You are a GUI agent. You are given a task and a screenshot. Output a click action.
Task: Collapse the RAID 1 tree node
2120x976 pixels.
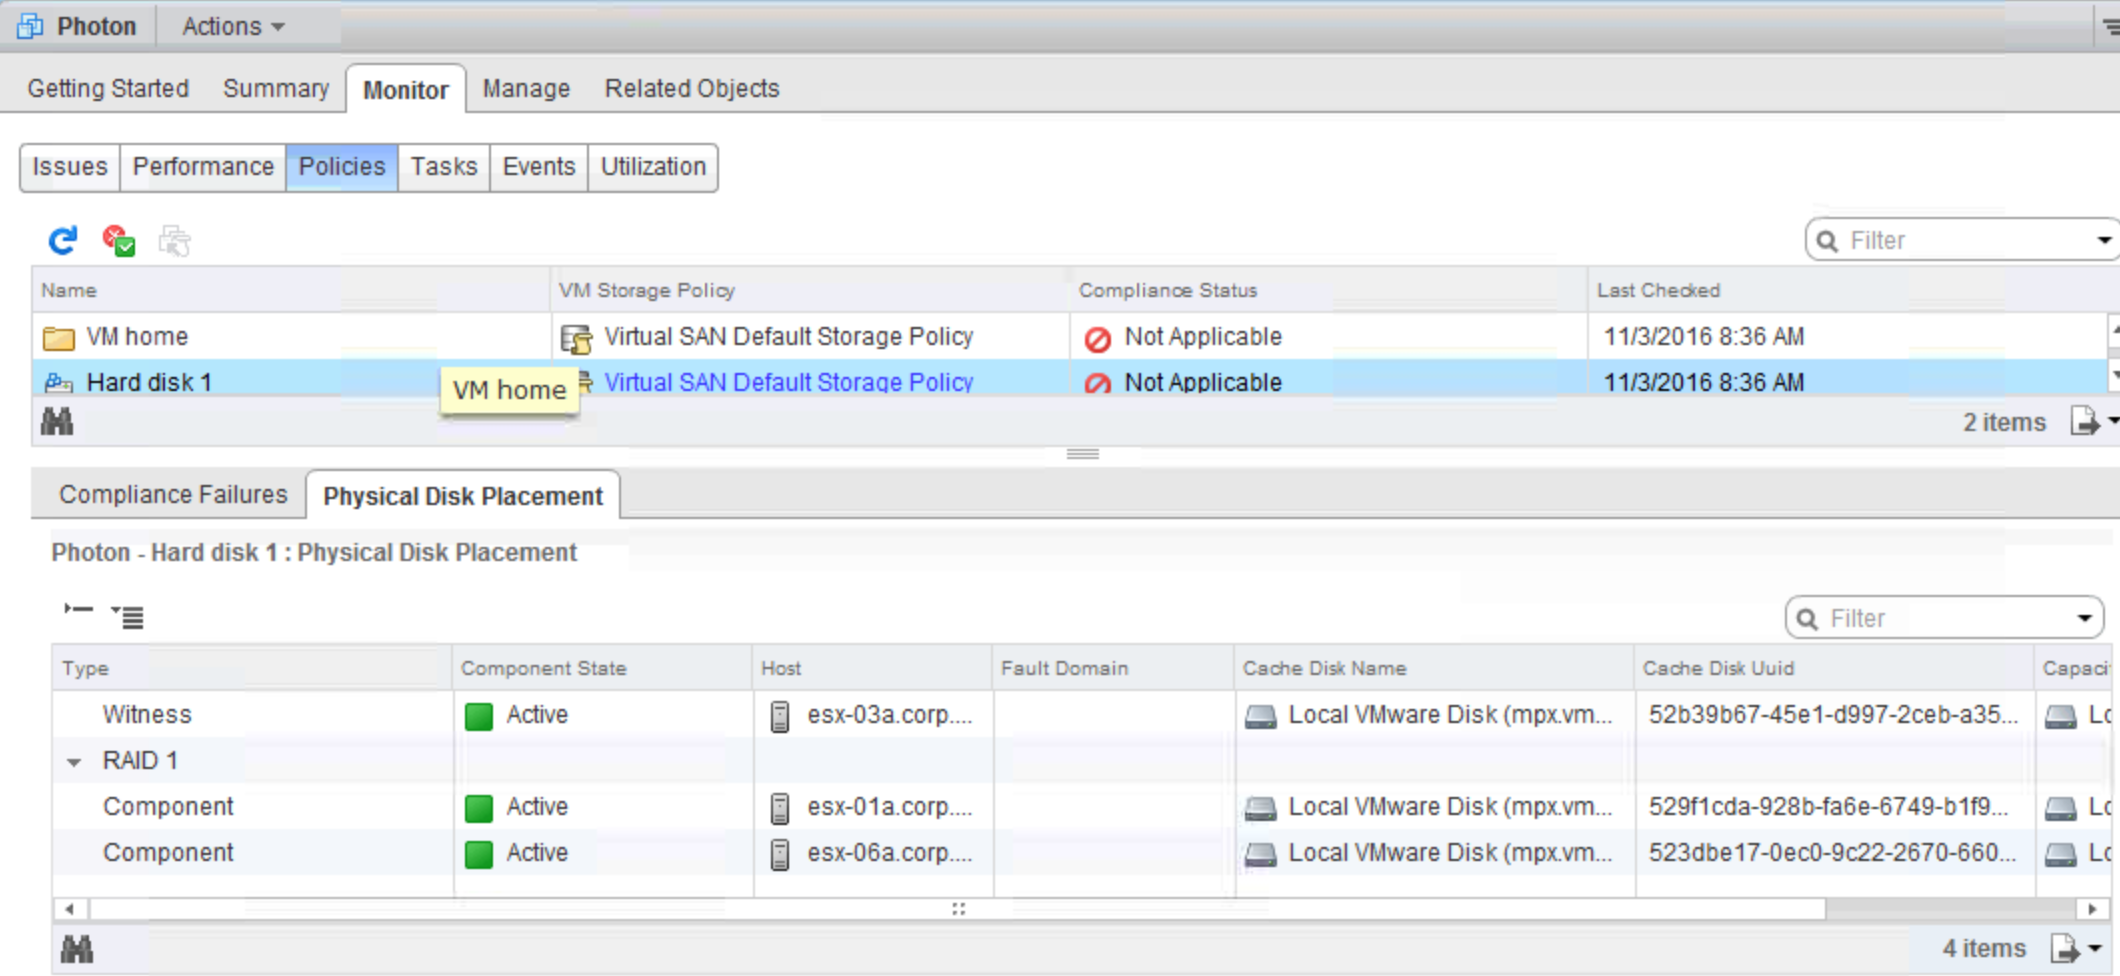74,762
